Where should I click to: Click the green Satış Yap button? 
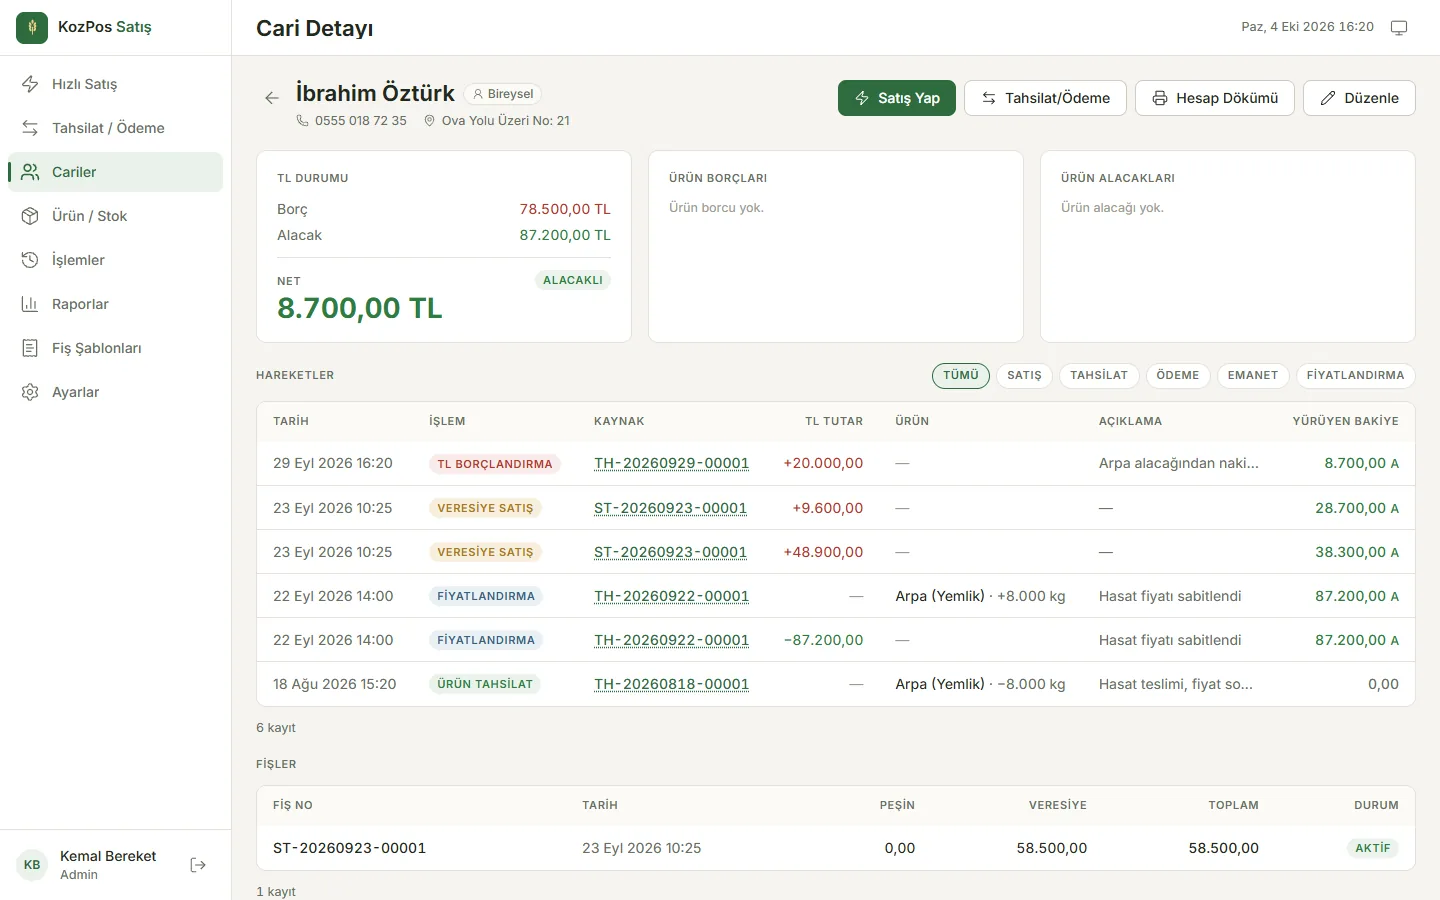897,98
